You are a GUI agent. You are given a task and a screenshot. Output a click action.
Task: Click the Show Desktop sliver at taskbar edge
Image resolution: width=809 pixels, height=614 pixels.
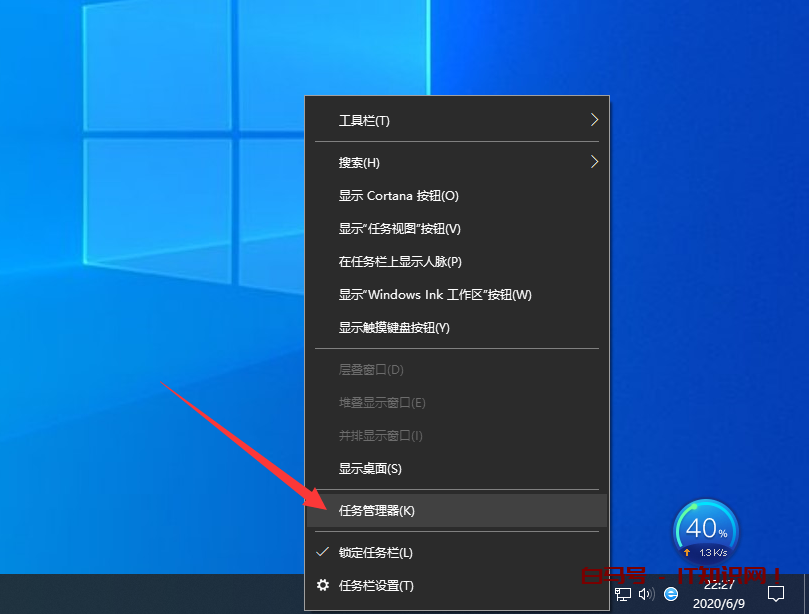[806, 594]
